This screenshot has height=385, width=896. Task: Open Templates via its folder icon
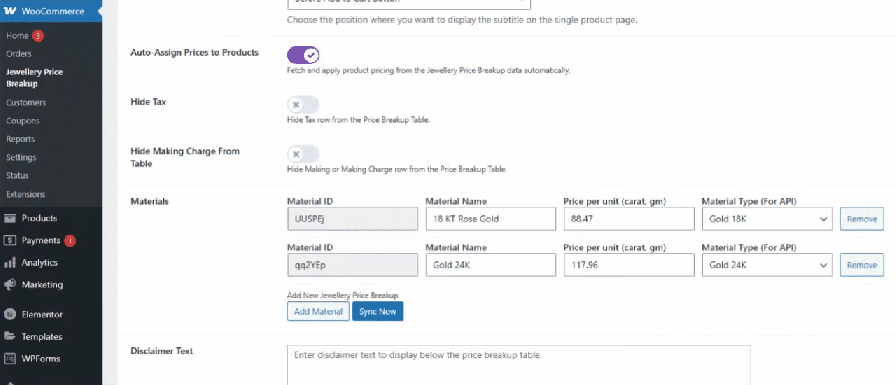(x=10, y=336)
